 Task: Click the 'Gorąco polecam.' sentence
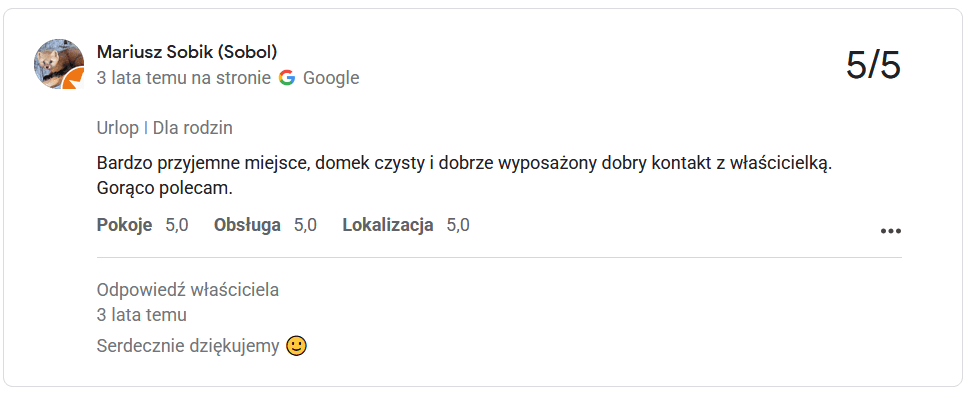coord(164,188)
